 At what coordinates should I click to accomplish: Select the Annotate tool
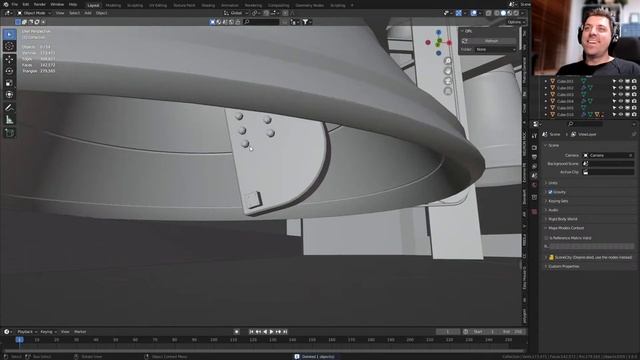tap(9, 108)
